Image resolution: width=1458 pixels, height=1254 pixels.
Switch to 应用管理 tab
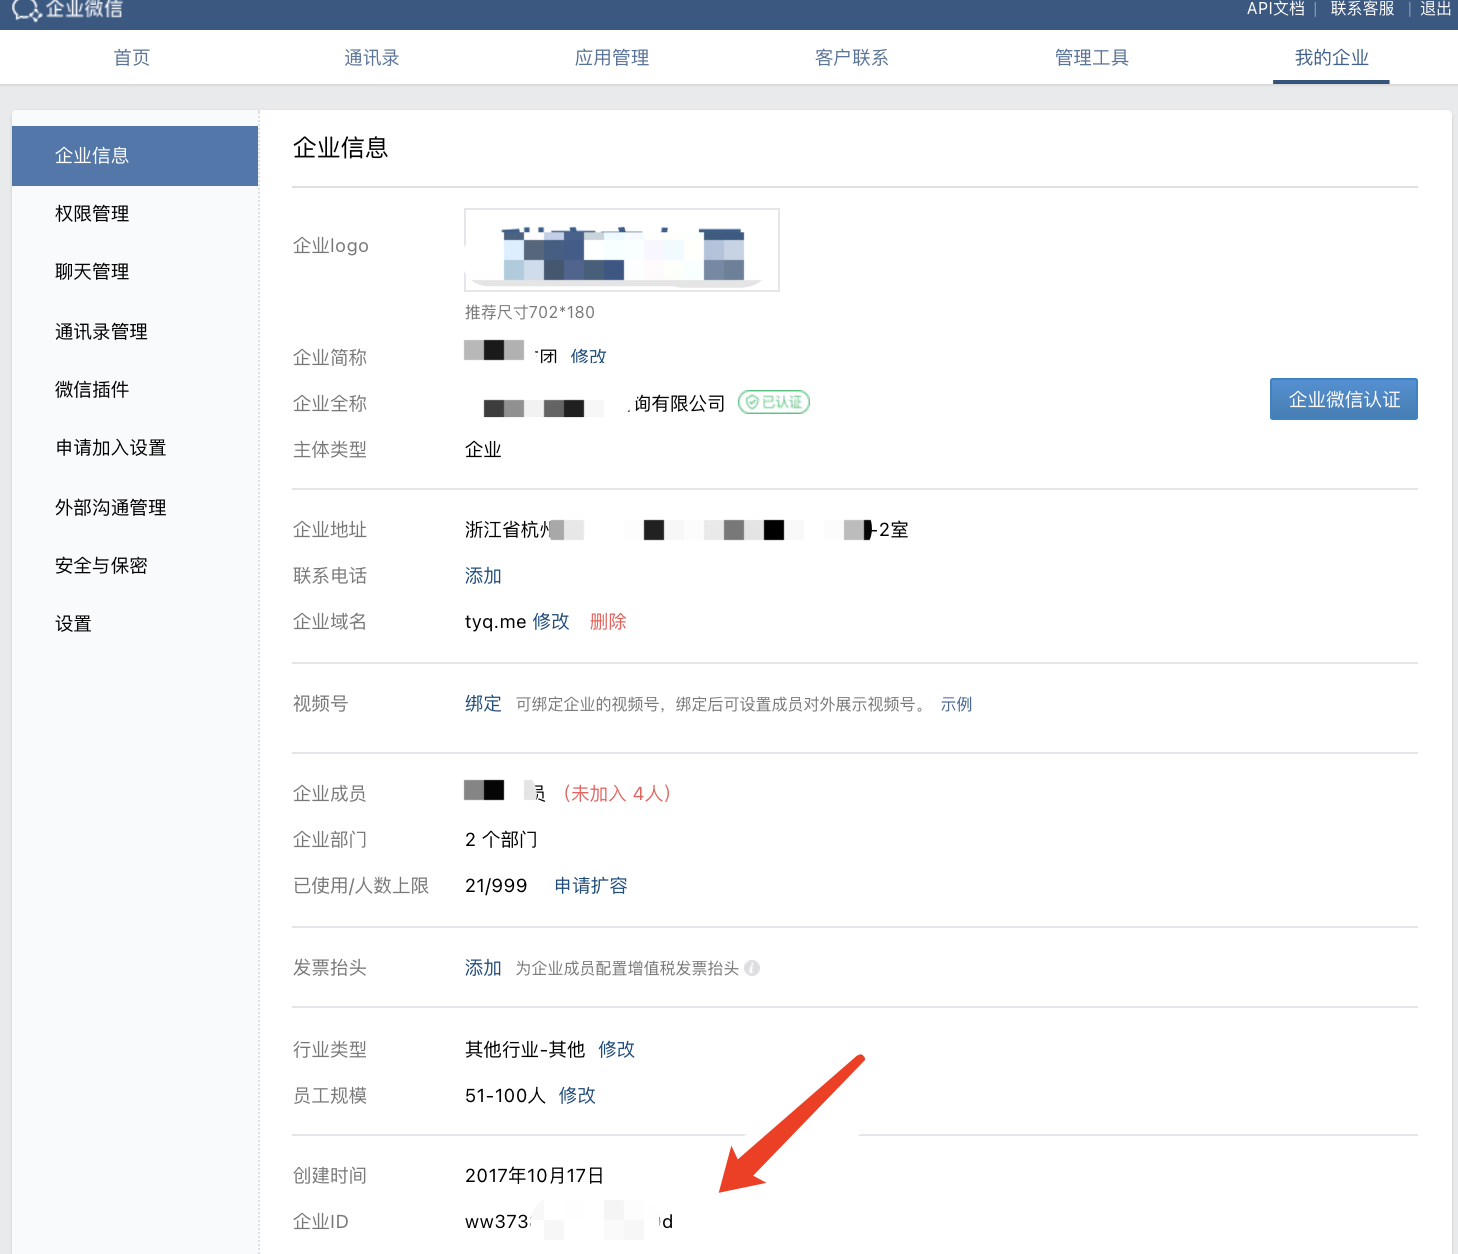[x=612, y=58]
